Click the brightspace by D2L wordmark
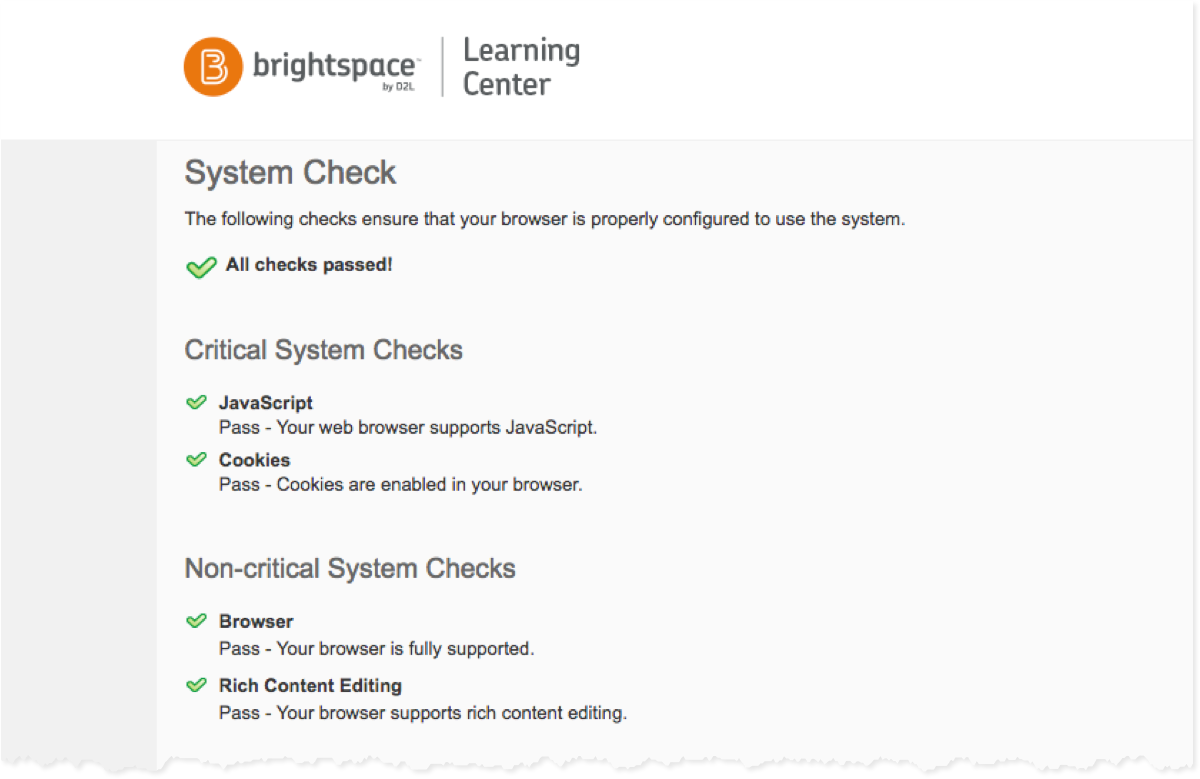Screen dimensions: 1200x779 click(335, 68)
